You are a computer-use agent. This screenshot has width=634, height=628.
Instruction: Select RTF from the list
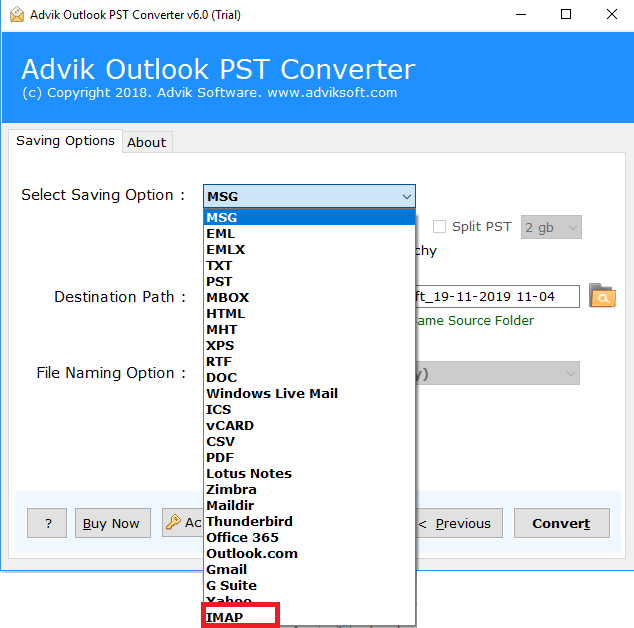pos(309,362)
